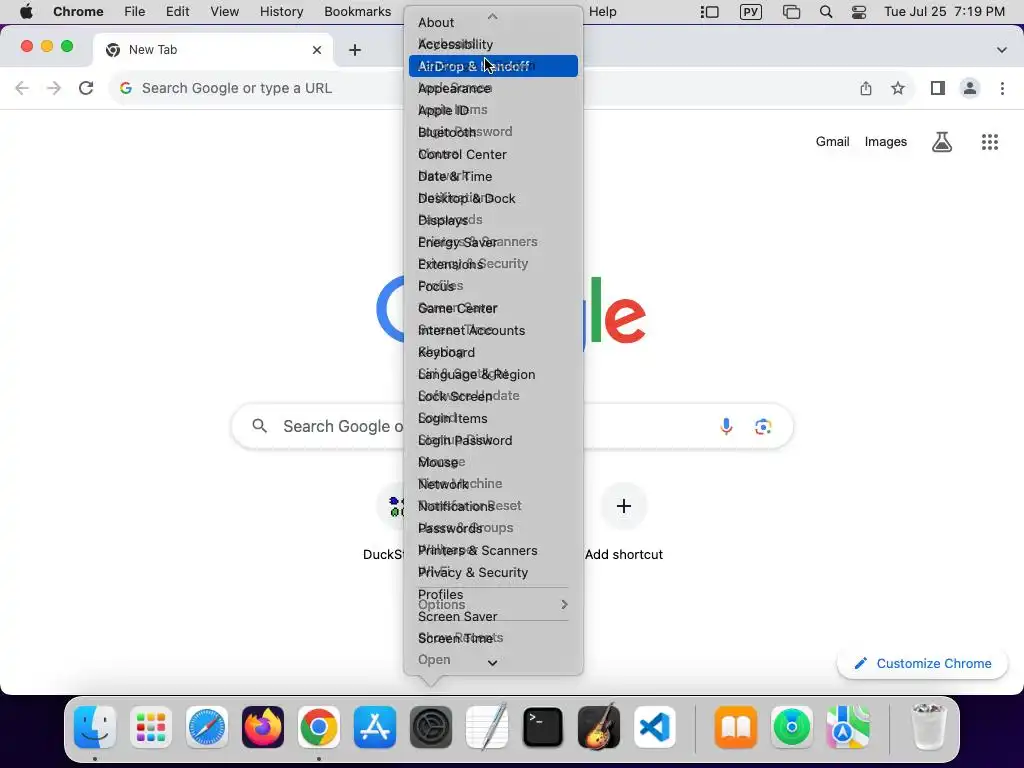
Task: Open Maps from the dock
Action: pos(848,727)
